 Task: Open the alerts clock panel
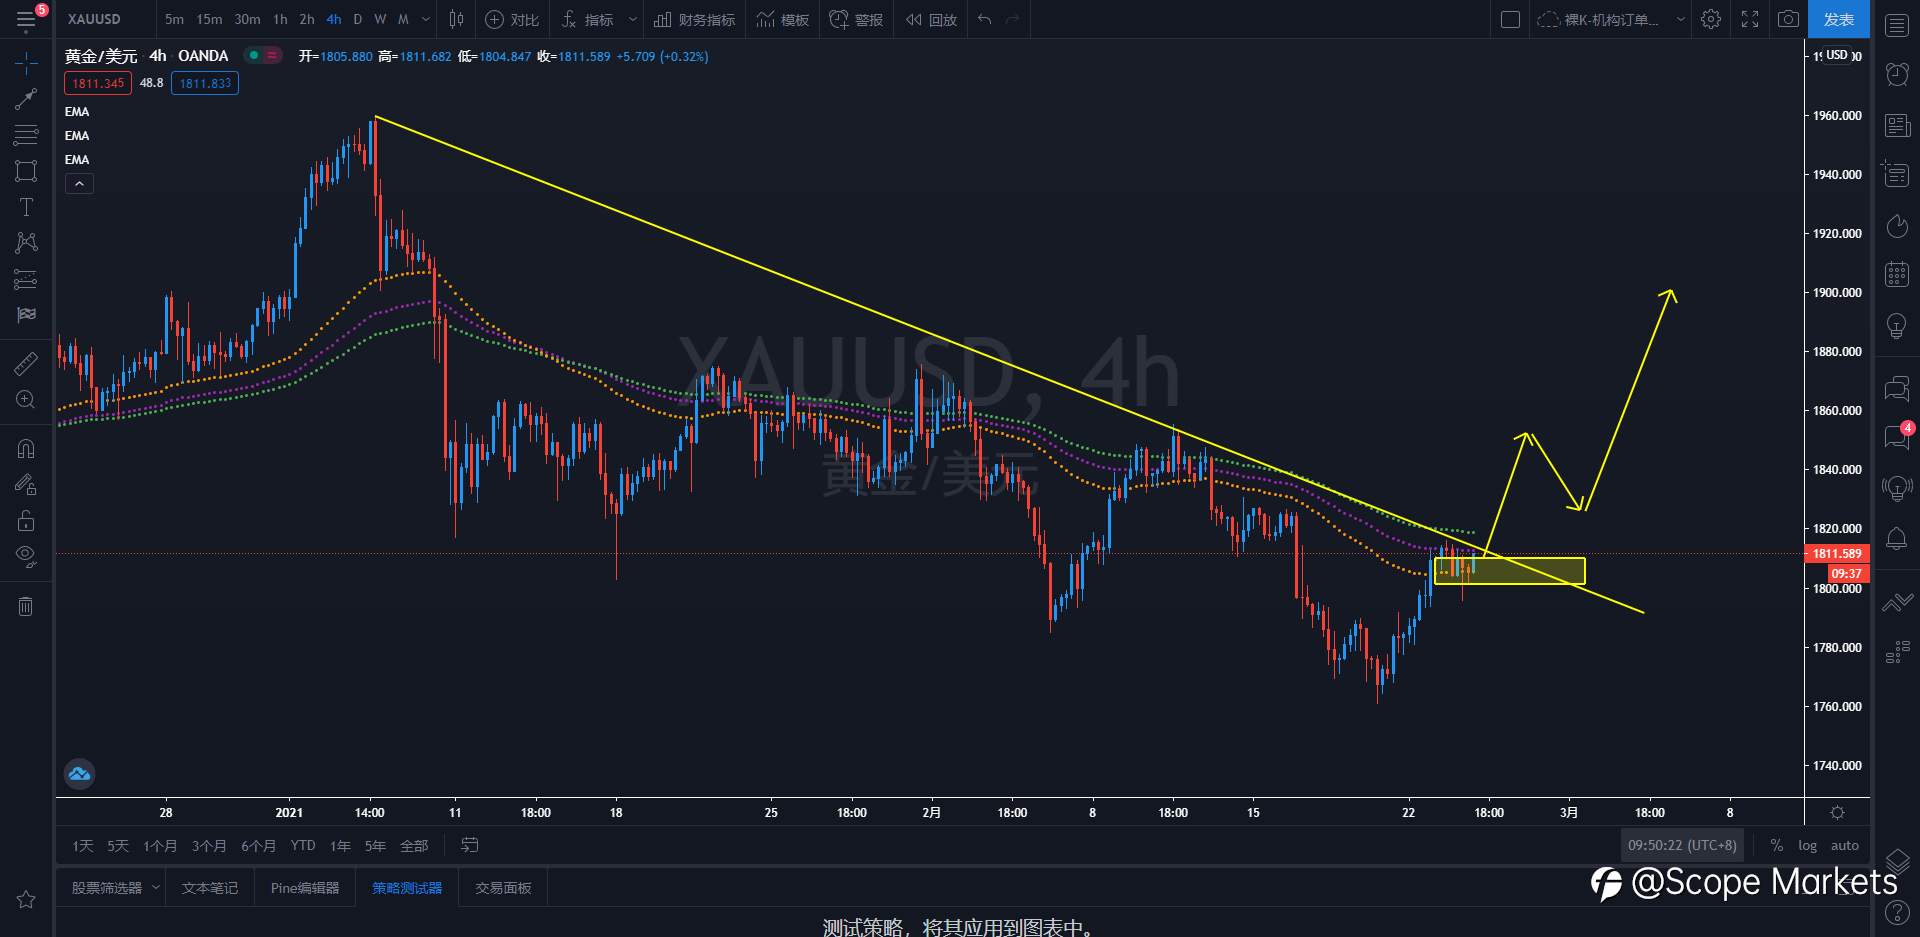pyautogui.click(x=1897, y=74)
